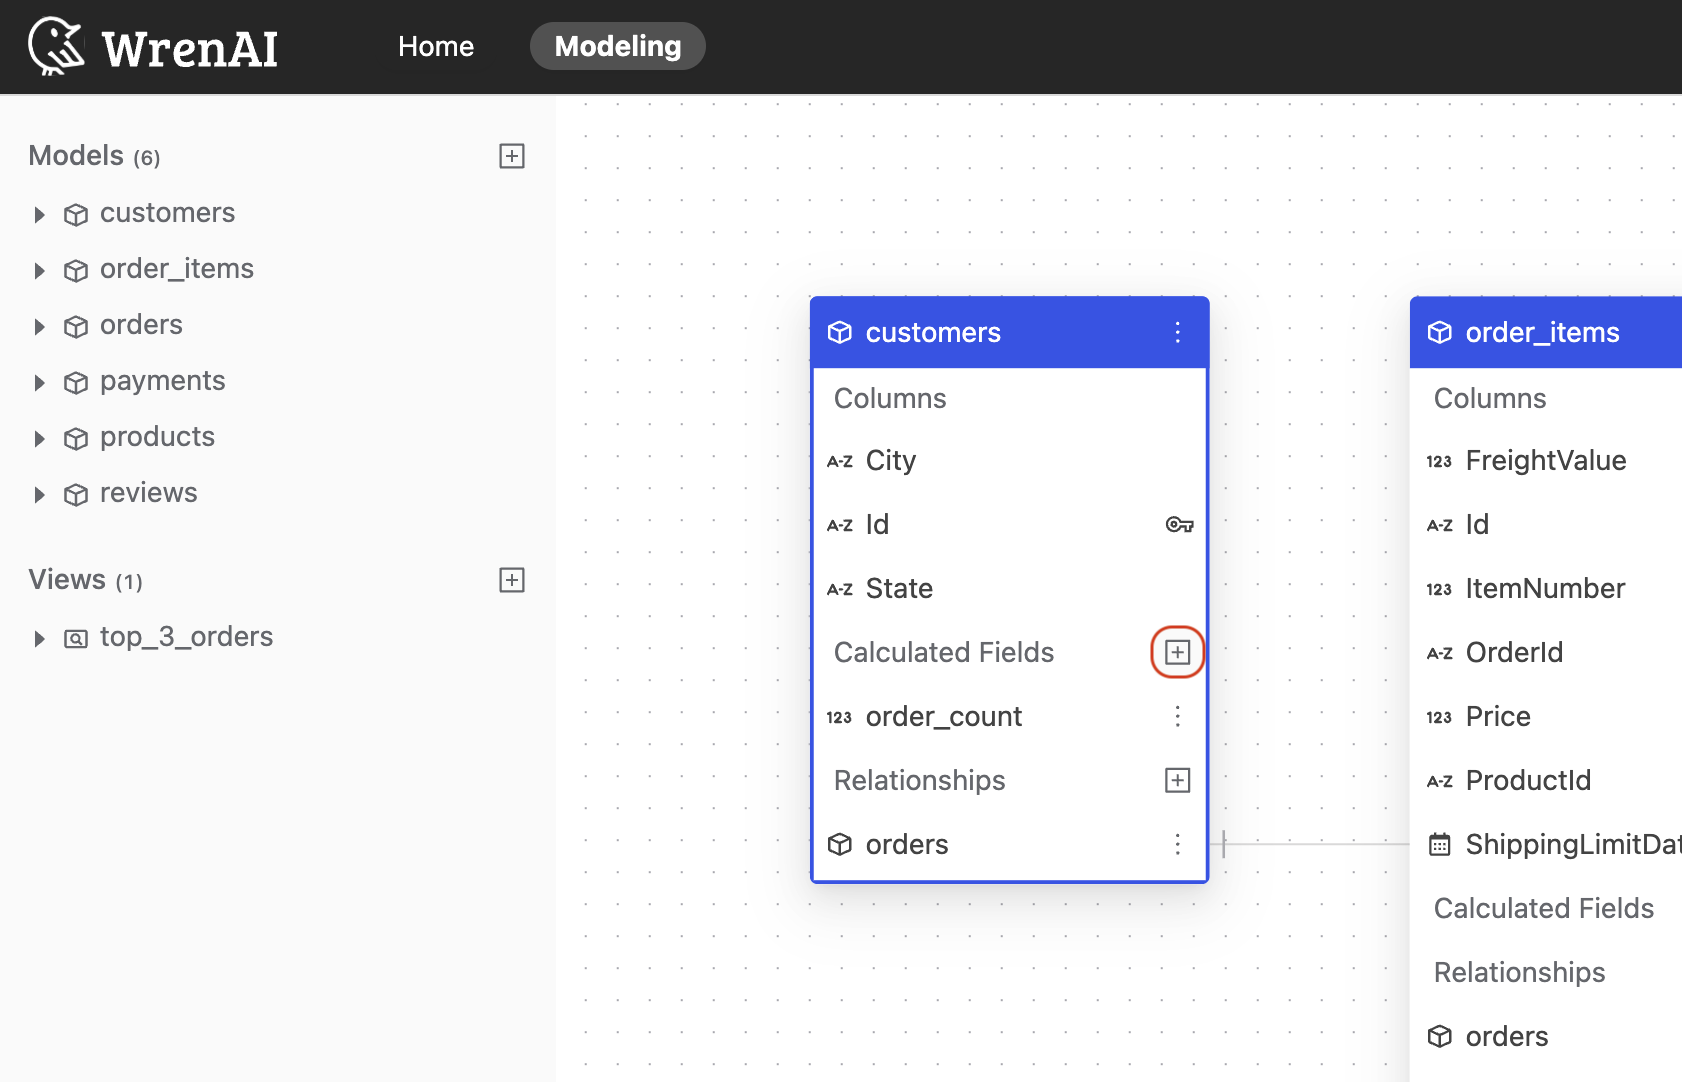Select reviews in the Models list

[148, 493]
